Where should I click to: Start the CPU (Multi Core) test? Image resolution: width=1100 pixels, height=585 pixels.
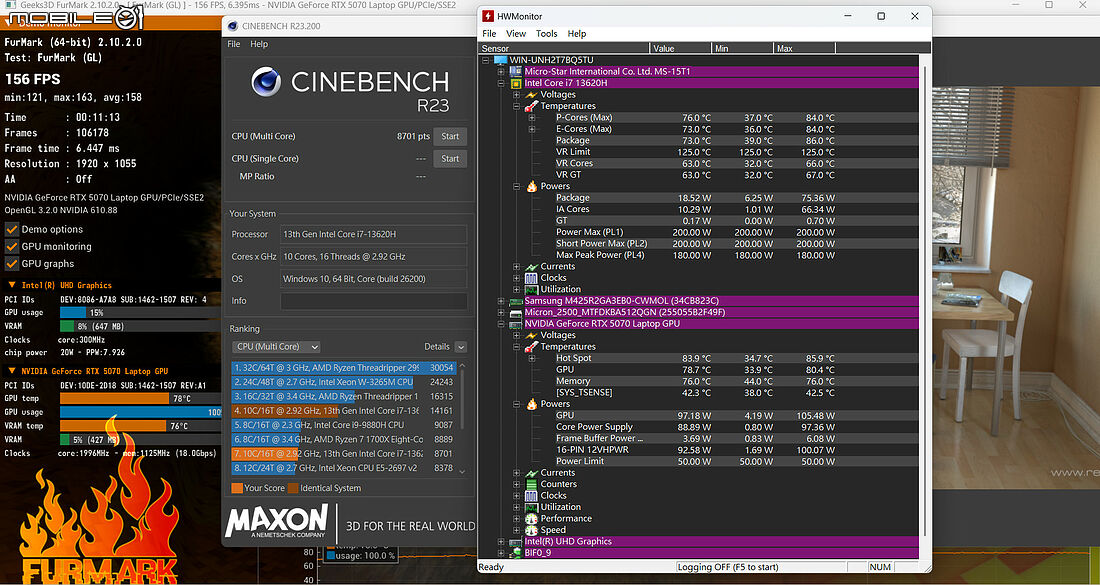pos(450,137)
